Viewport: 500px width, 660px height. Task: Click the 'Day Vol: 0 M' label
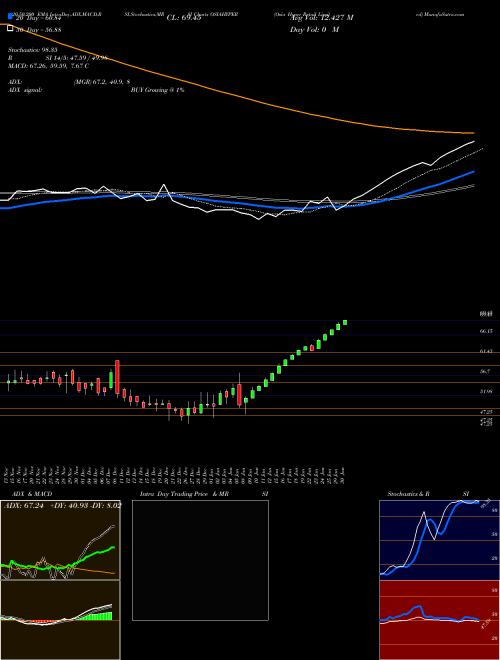(314, 29)
